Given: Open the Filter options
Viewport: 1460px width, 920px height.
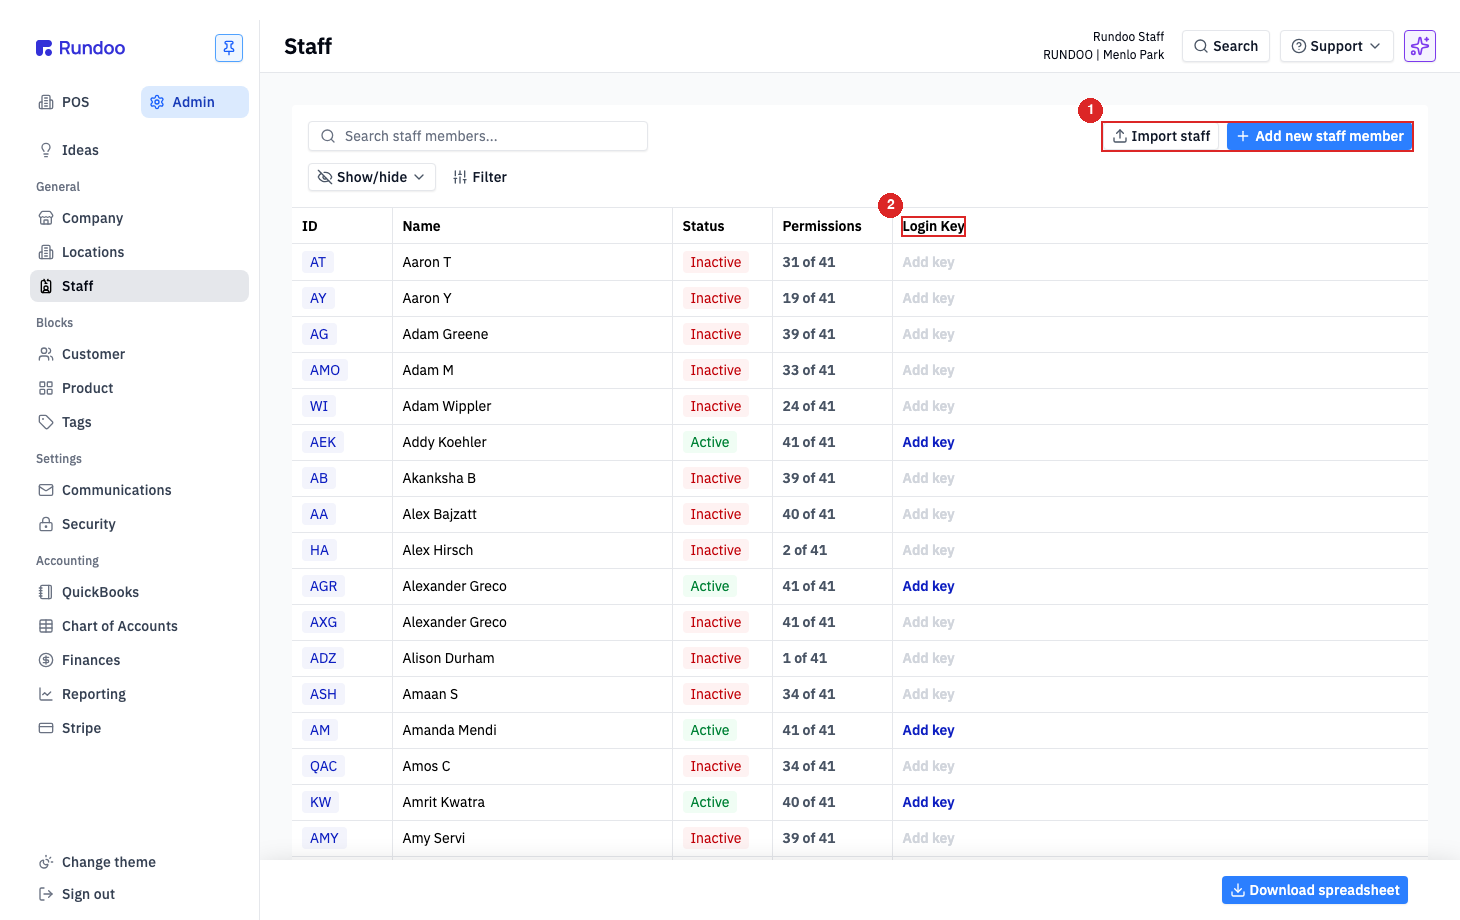Looking at the screenshot, I should click(480, 177).
